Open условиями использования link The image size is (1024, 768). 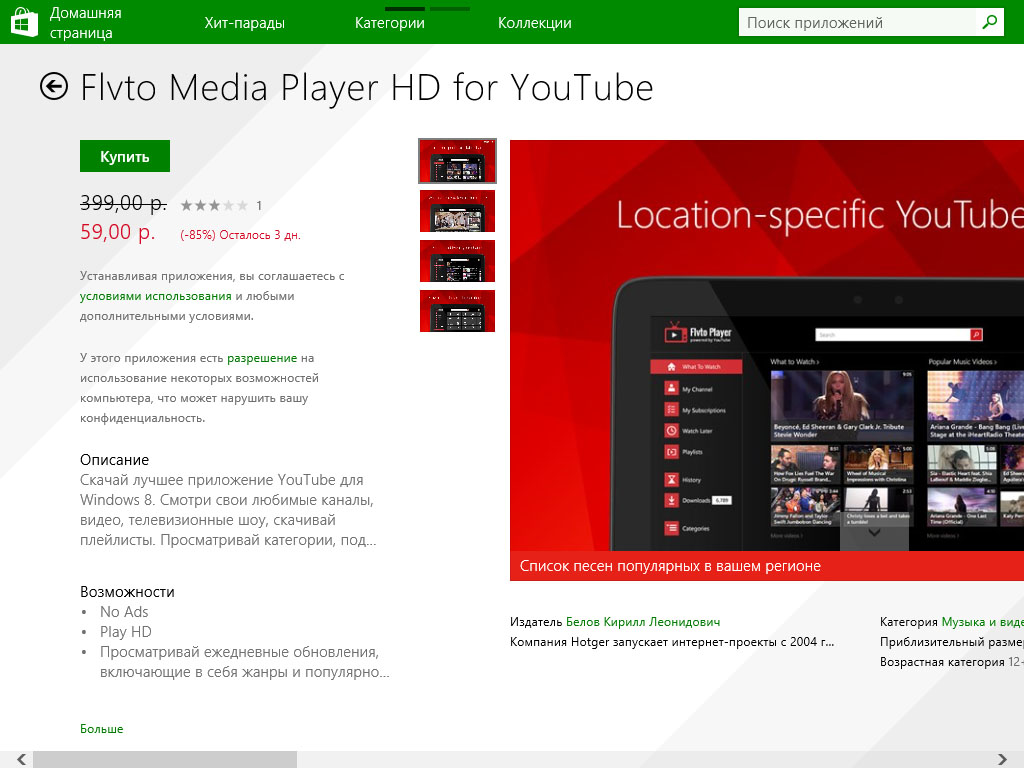point(155,296)
